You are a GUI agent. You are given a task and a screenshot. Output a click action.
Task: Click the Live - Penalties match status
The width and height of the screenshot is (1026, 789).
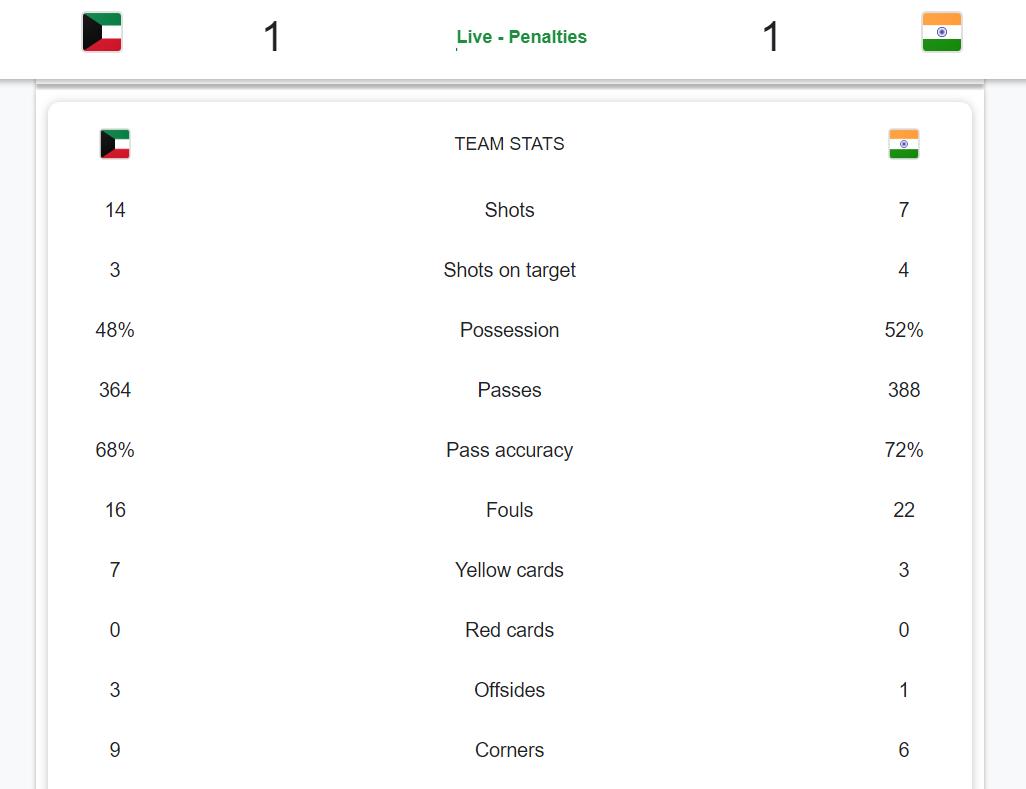point(521,37)
